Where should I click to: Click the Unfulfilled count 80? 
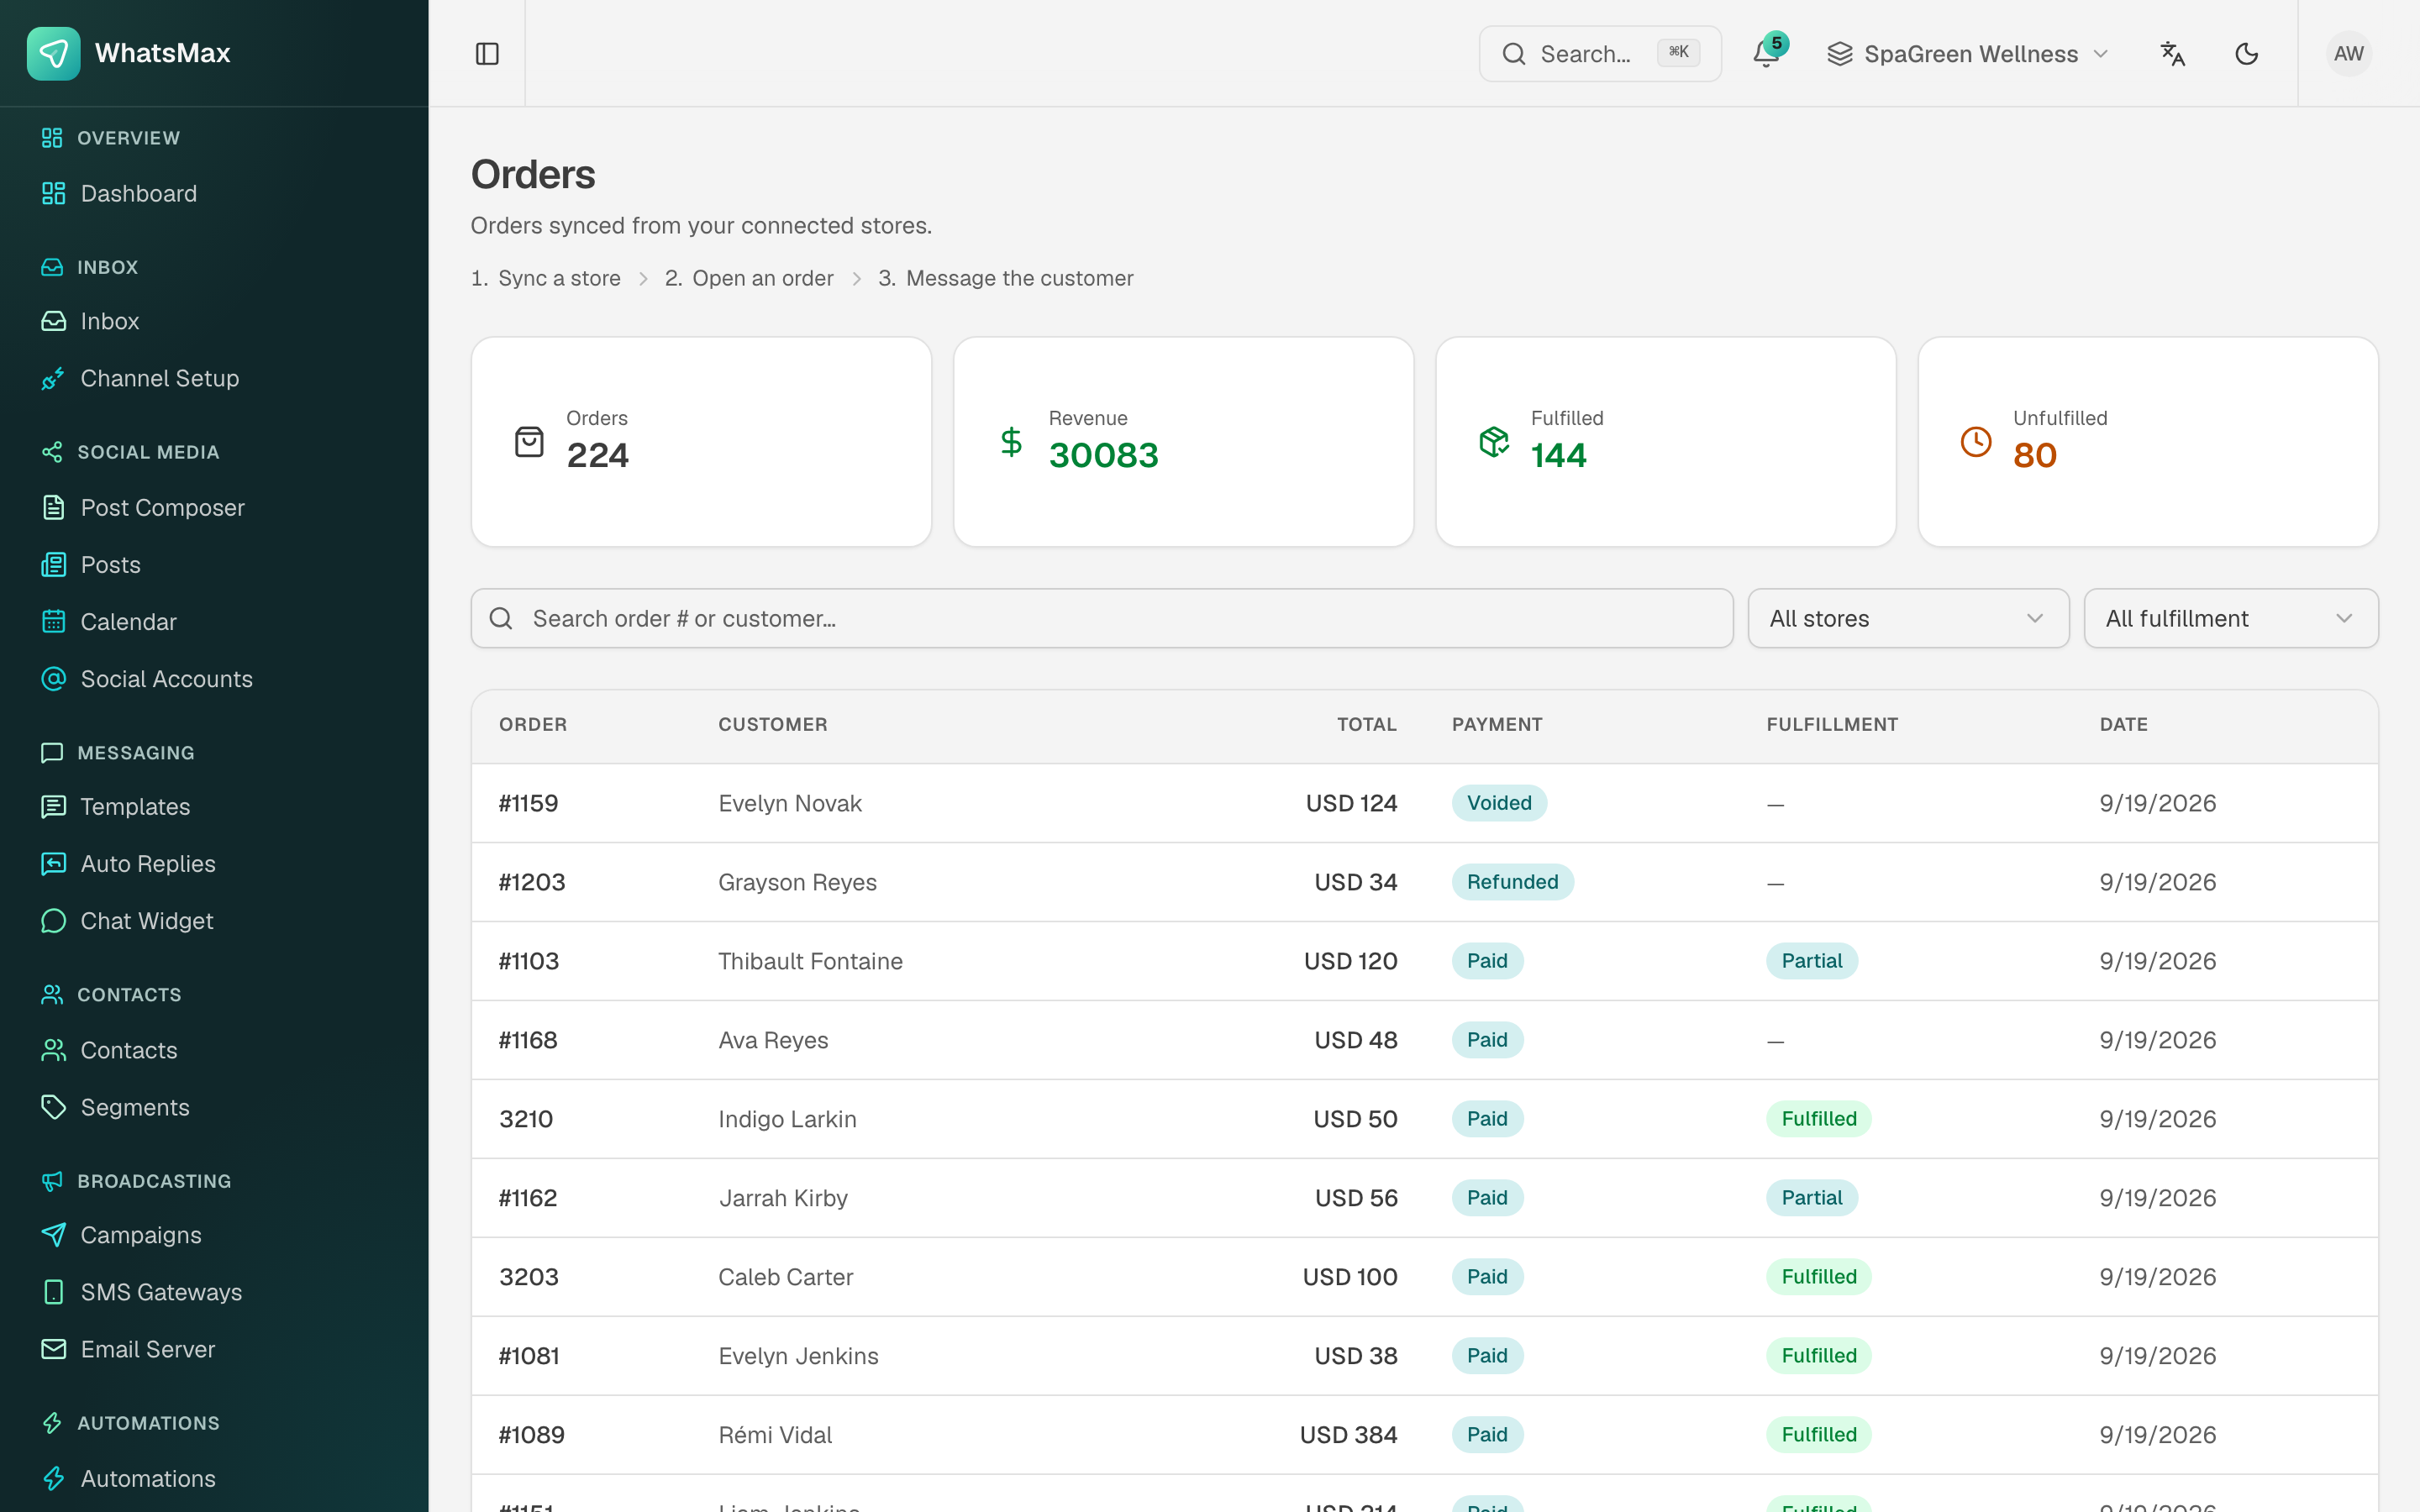pyautogui.click(x=2035, y=455)
